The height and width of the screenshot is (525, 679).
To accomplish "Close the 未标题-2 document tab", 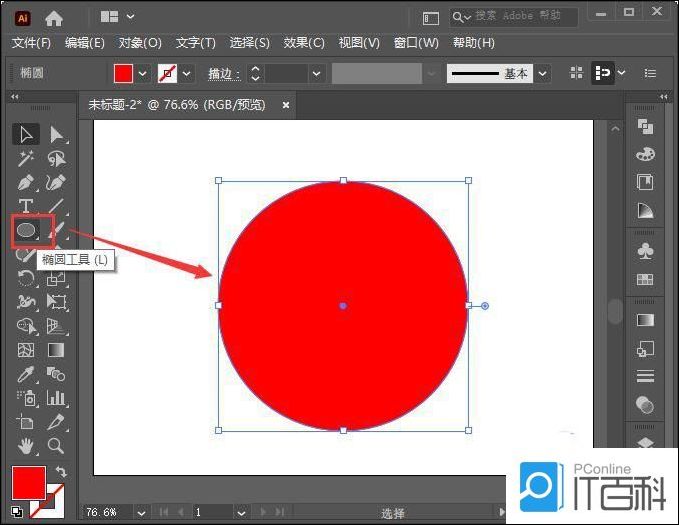I will (x=286, y=105).
